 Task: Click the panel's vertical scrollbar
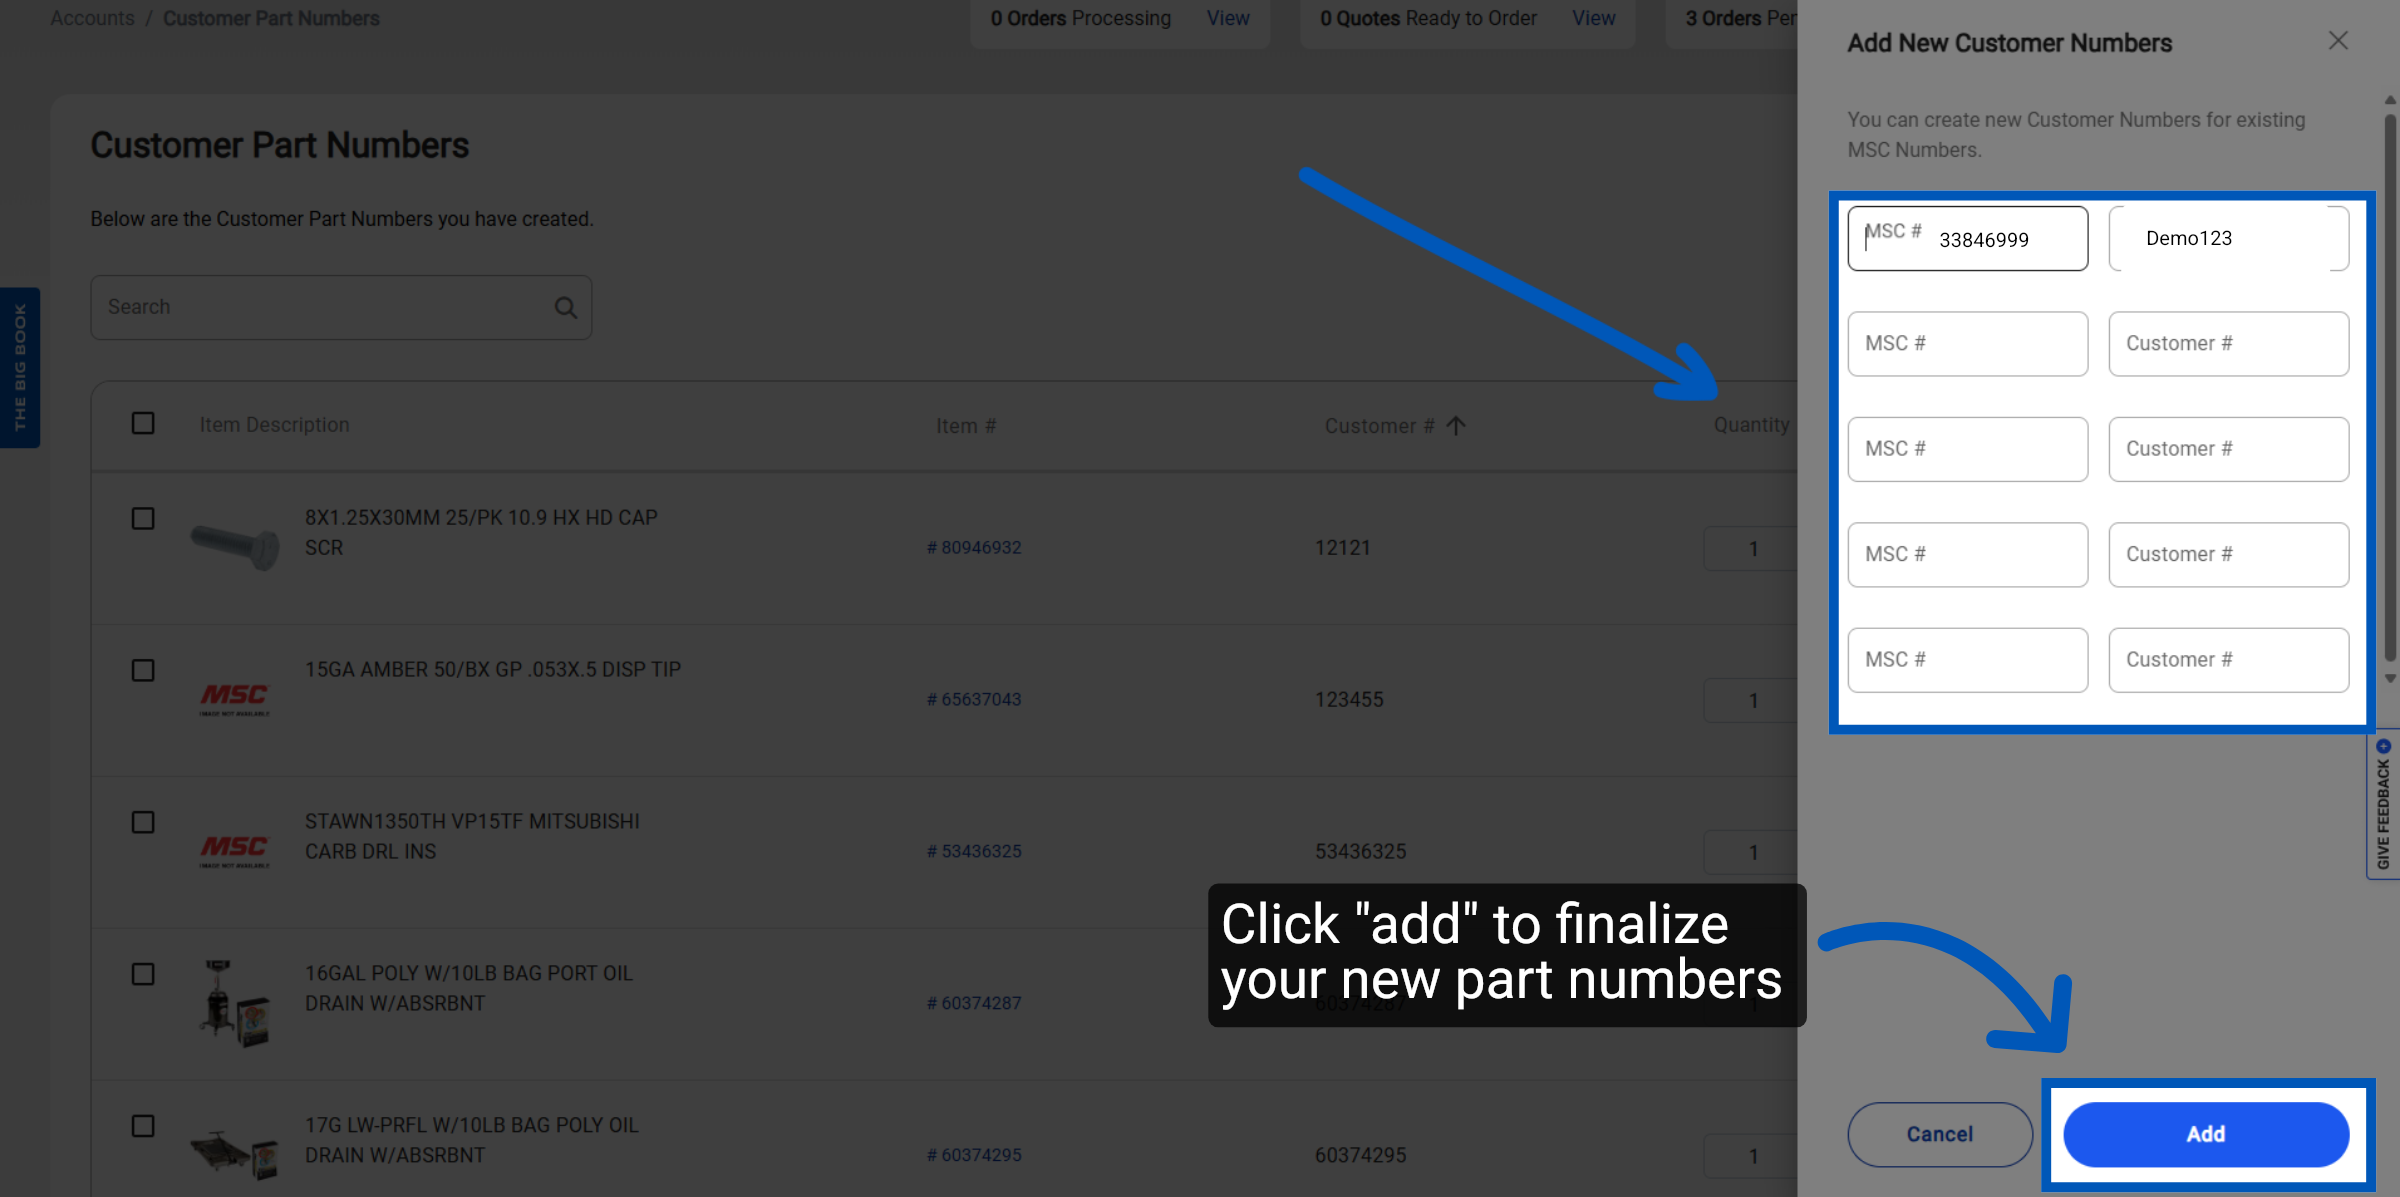(2390, 387)
